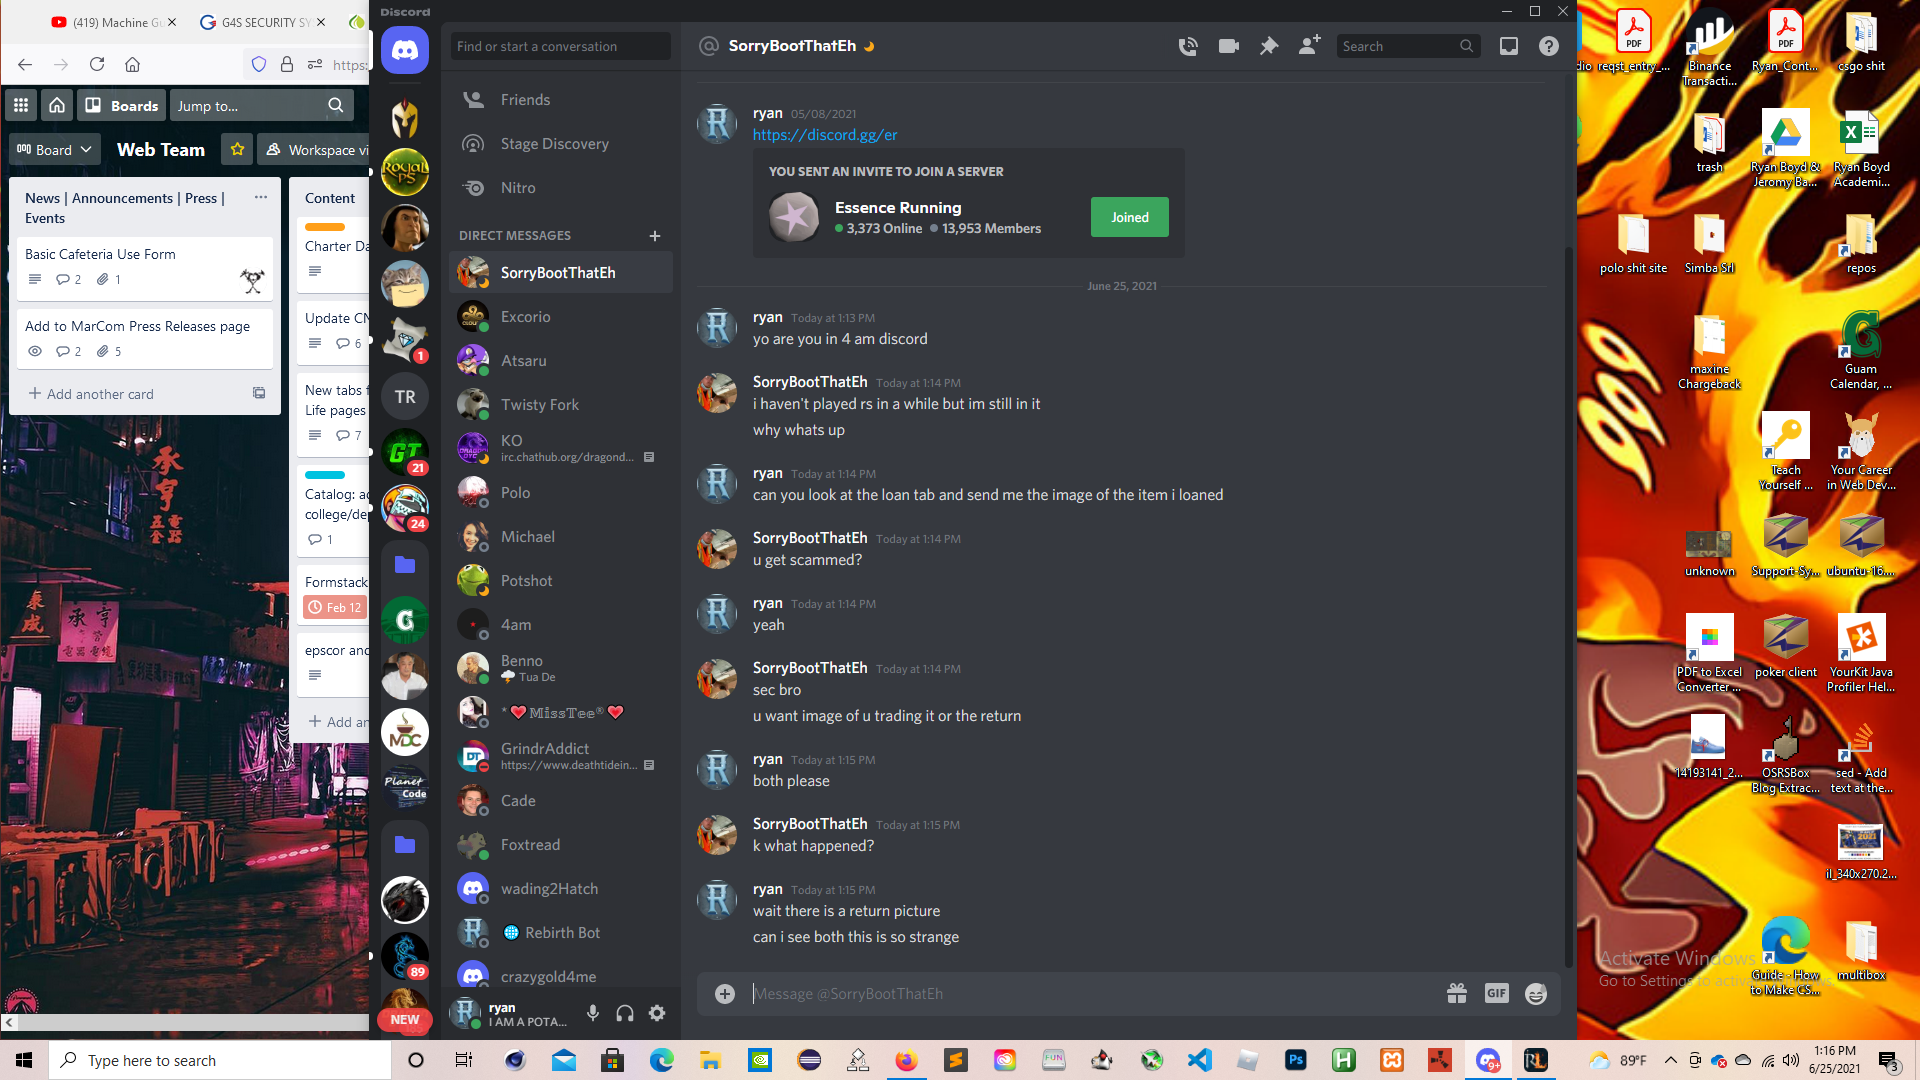The image size is (1920, 1080).
Task: Open Stage Discovery in left sidebar
Action: click(554, 142)
